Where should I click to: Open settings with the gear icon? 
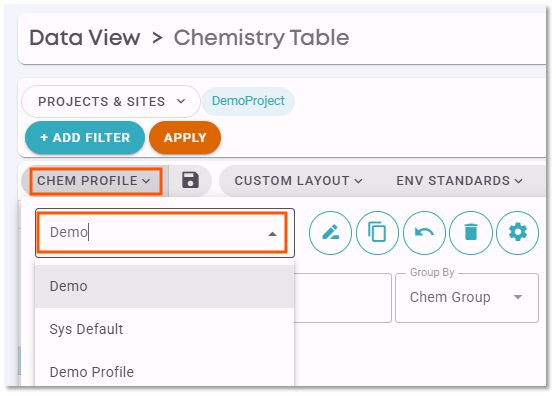point(517,233)
